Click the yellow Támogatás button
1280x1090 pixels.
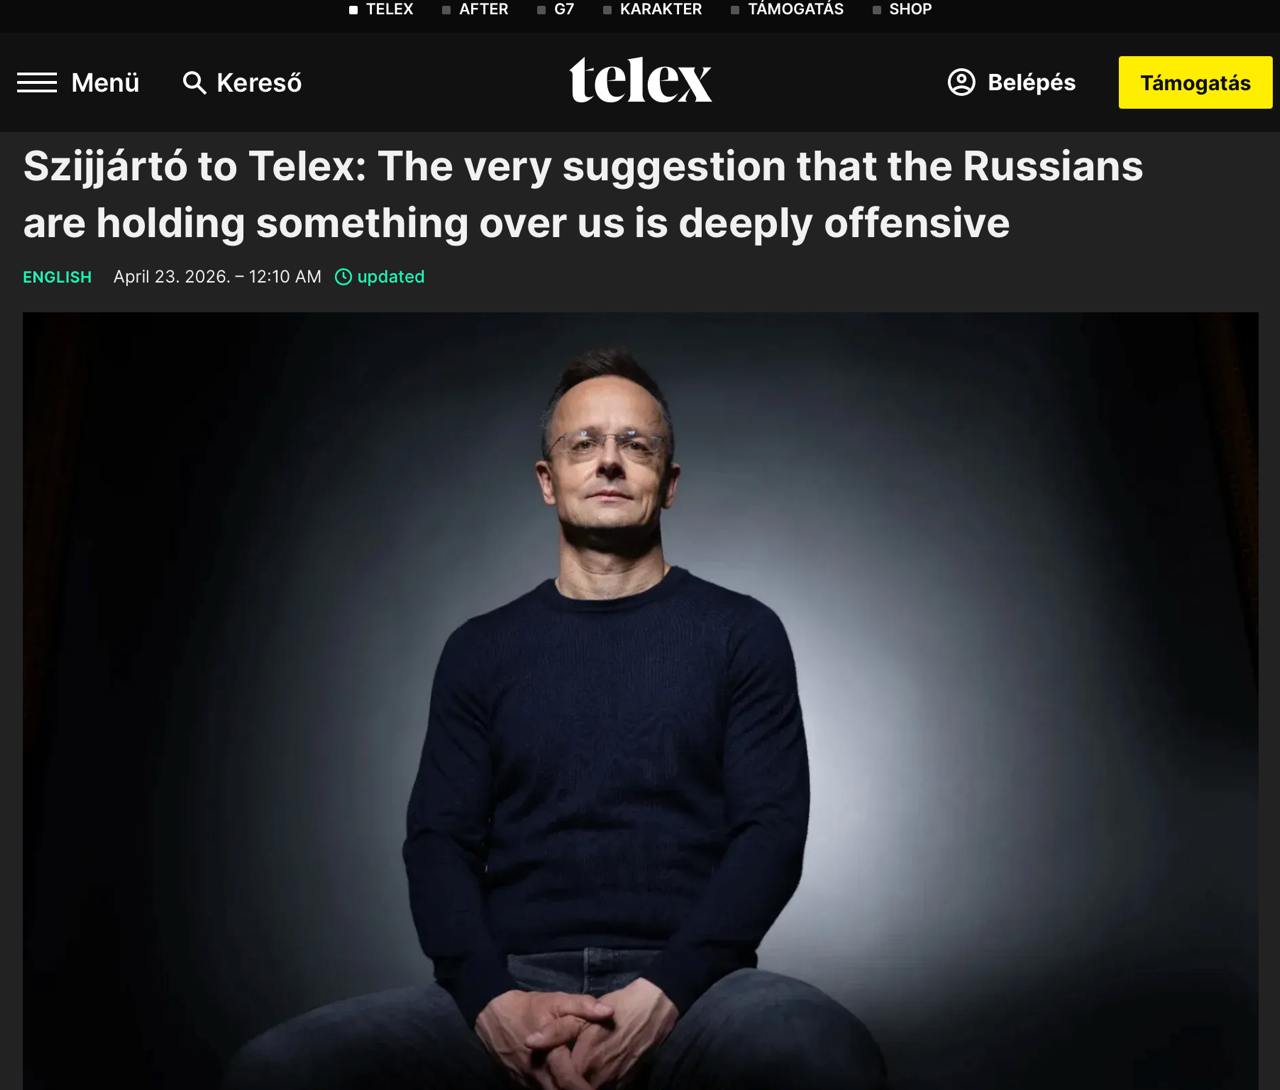1195,82
